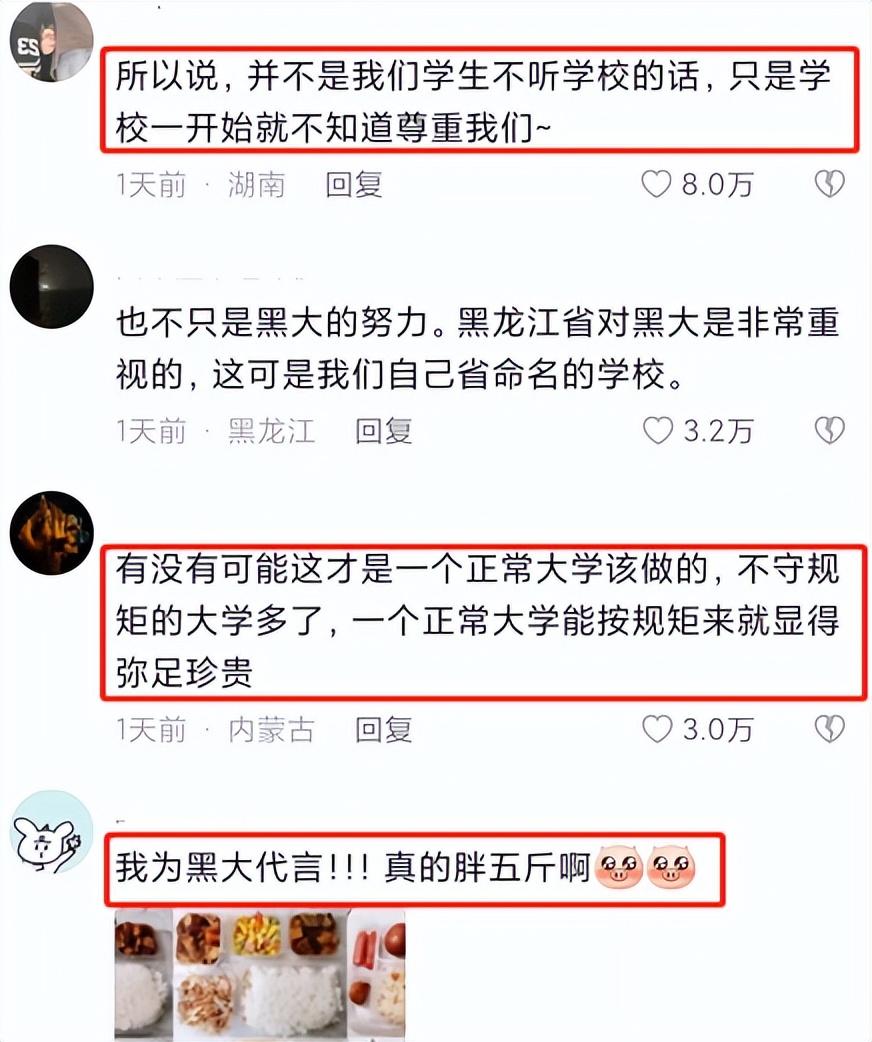Like the Inner Mongolia comment with 3.0万 likes
Screen dimensions: 872x1042
point(657,729)
